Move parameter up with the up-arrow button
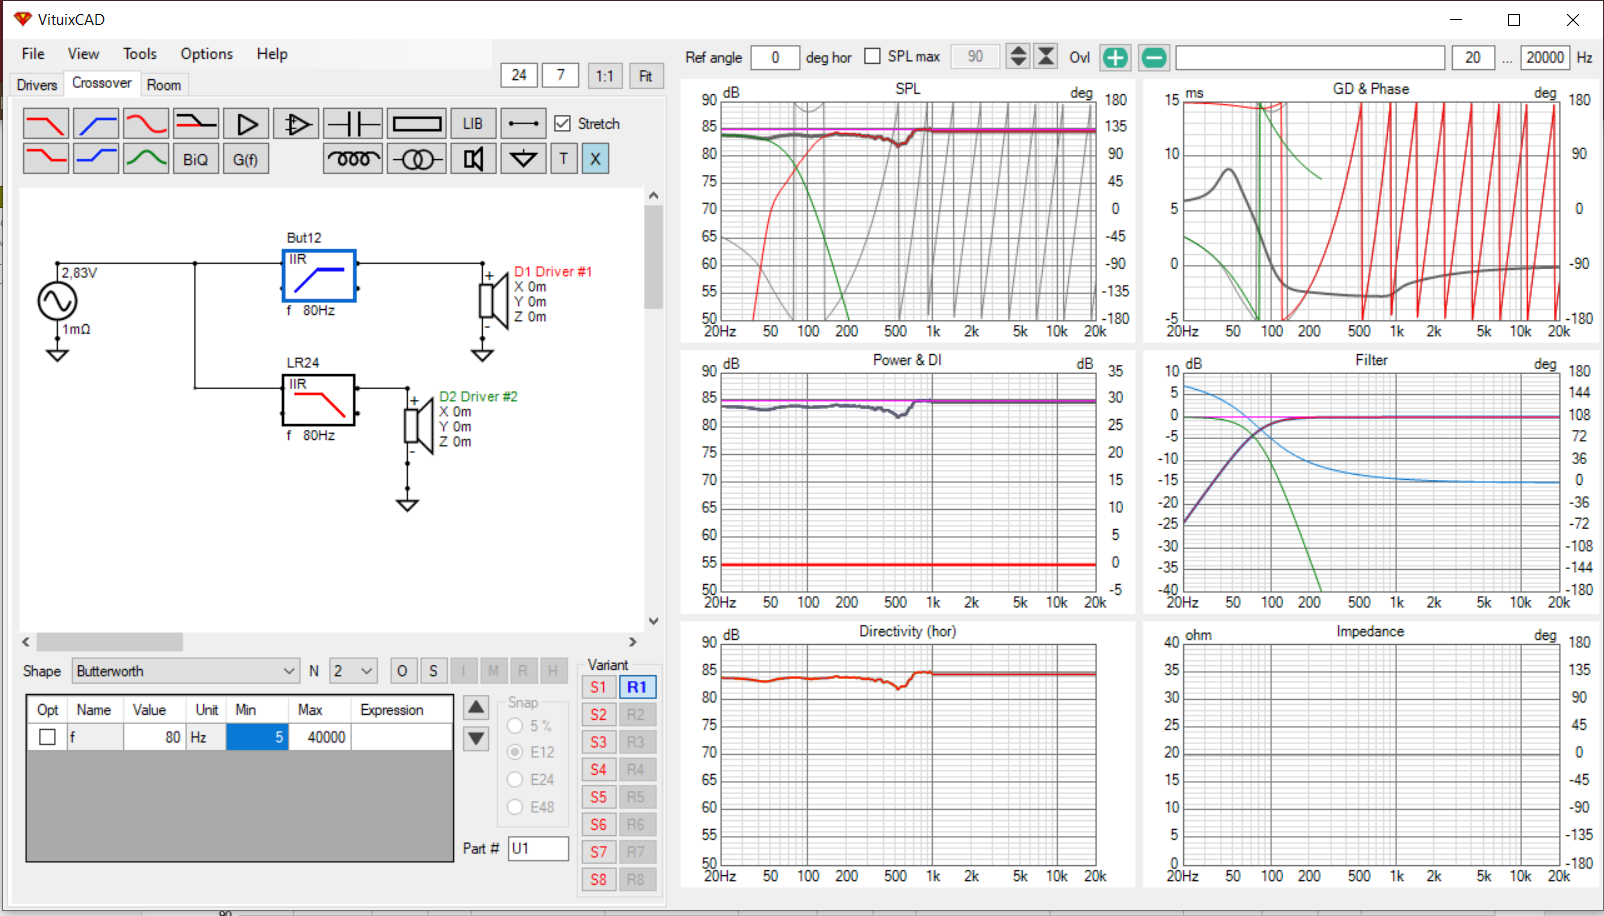1604x916 pixels. click(476, 708)
